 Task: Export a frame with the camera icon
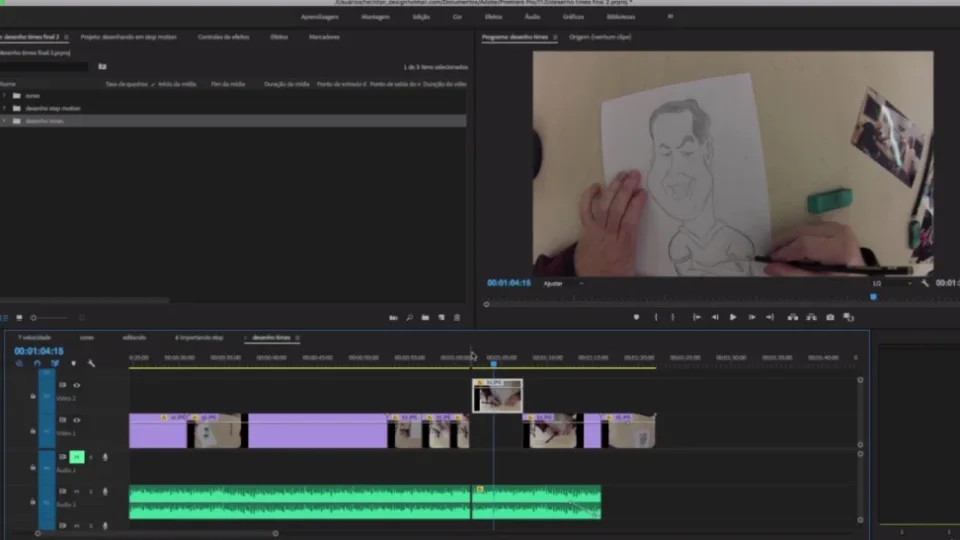click(x=830, y=317)
